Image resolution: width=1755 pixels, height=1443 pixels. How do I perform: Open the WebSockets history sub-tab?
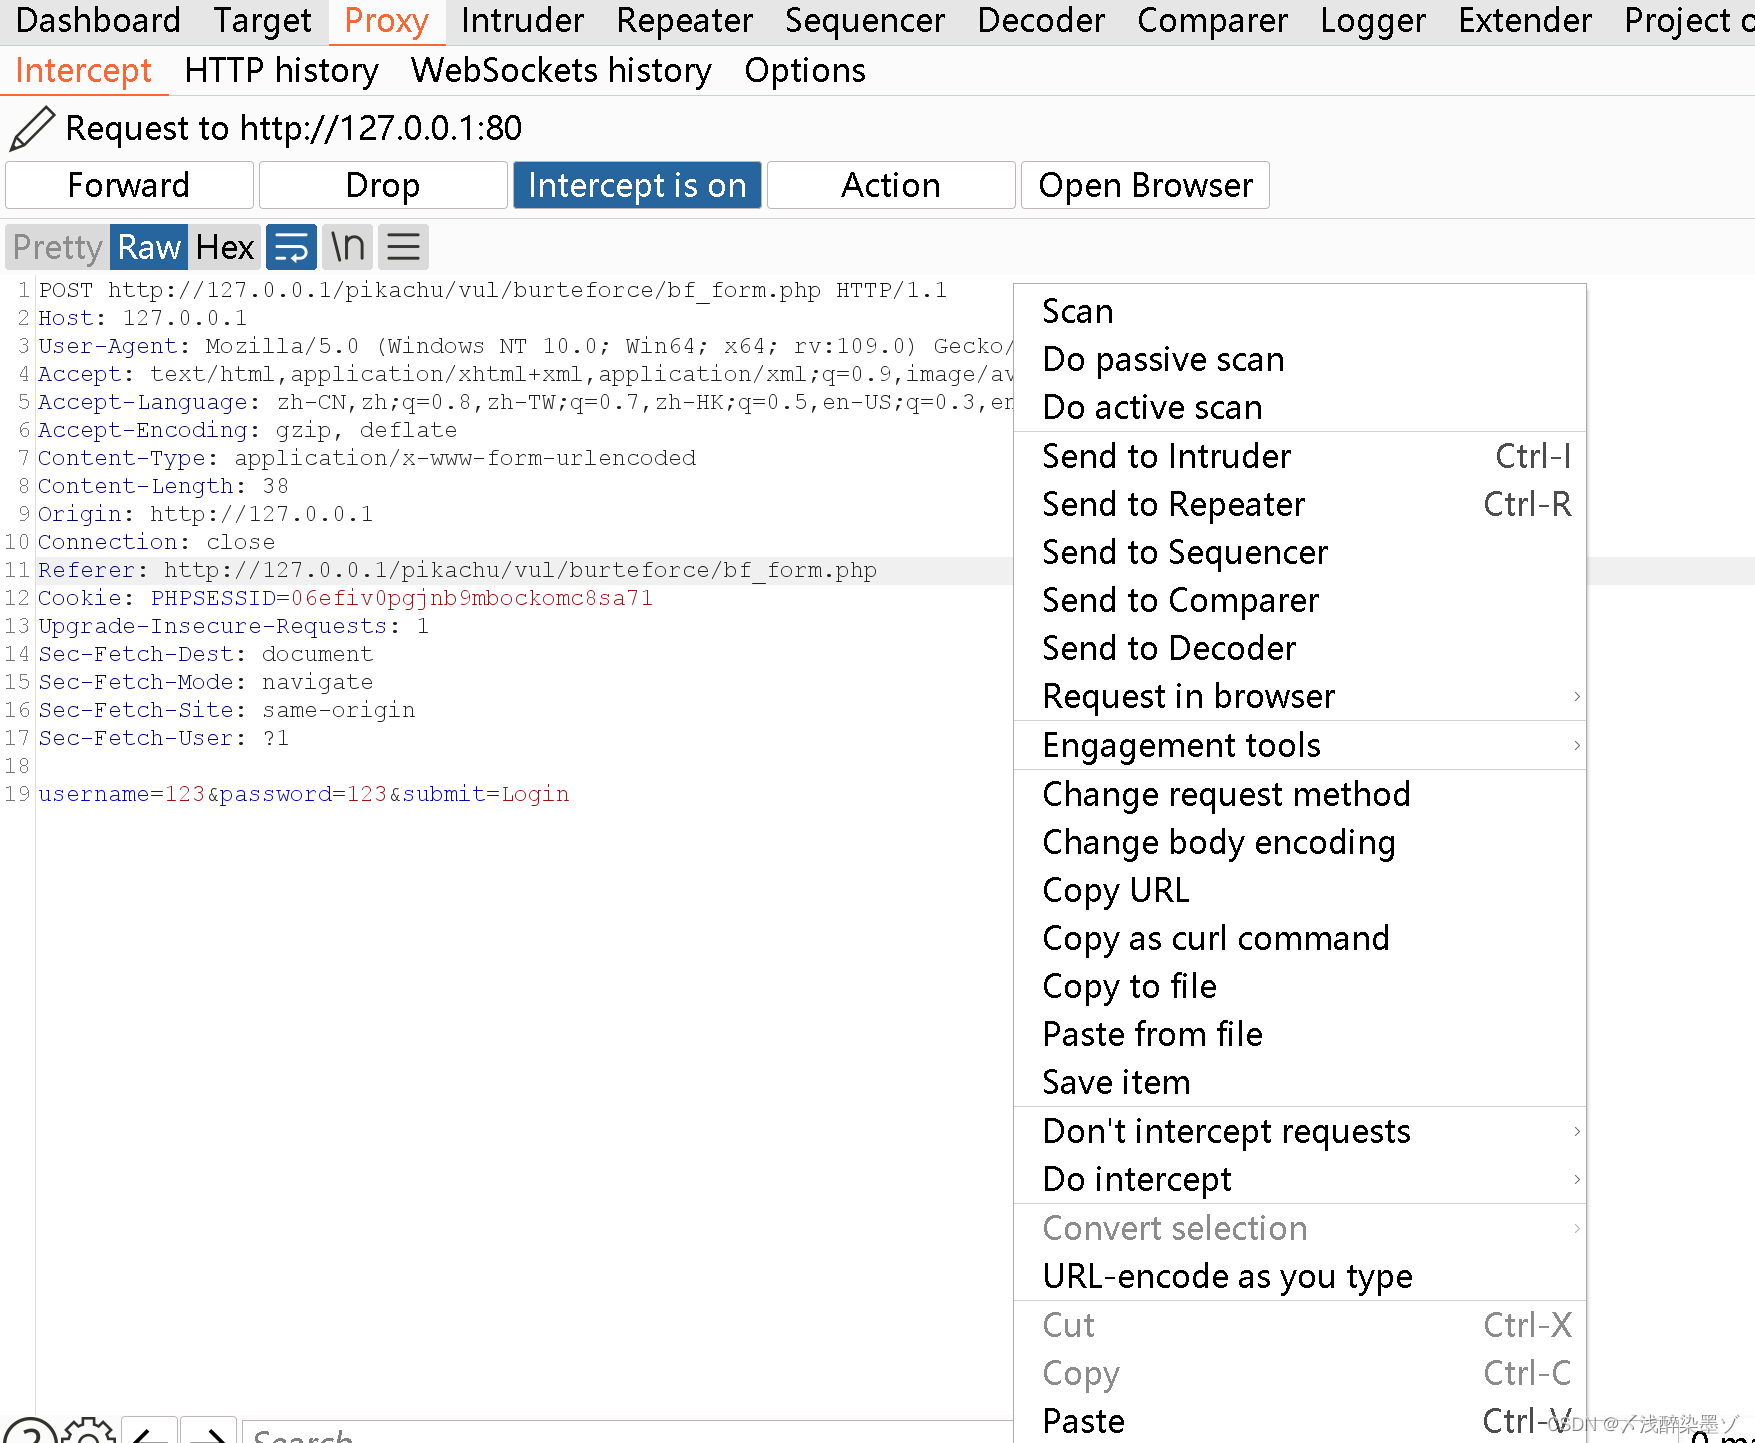coord(561,71)
